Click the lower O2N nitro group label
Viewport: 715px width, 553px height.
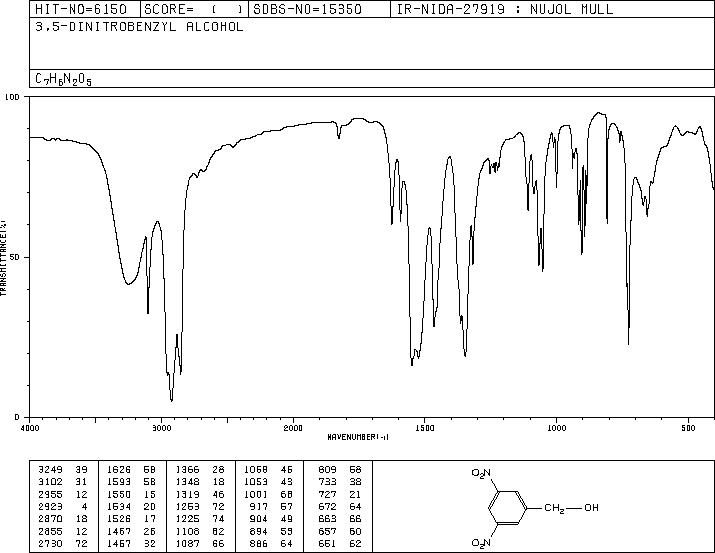click(481, 543)
